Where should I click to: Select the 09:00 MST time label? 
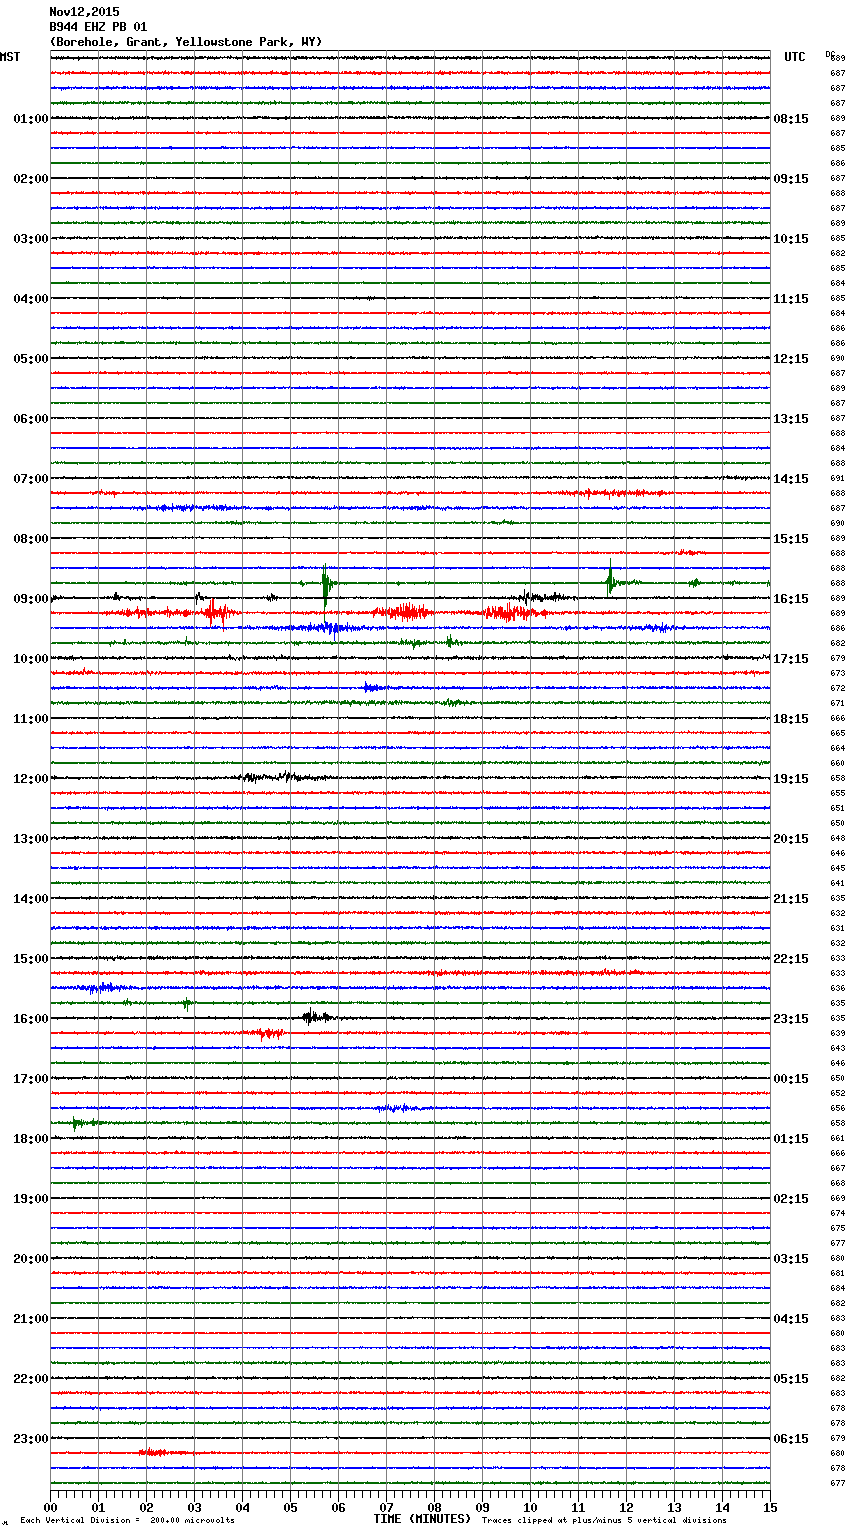30,599
